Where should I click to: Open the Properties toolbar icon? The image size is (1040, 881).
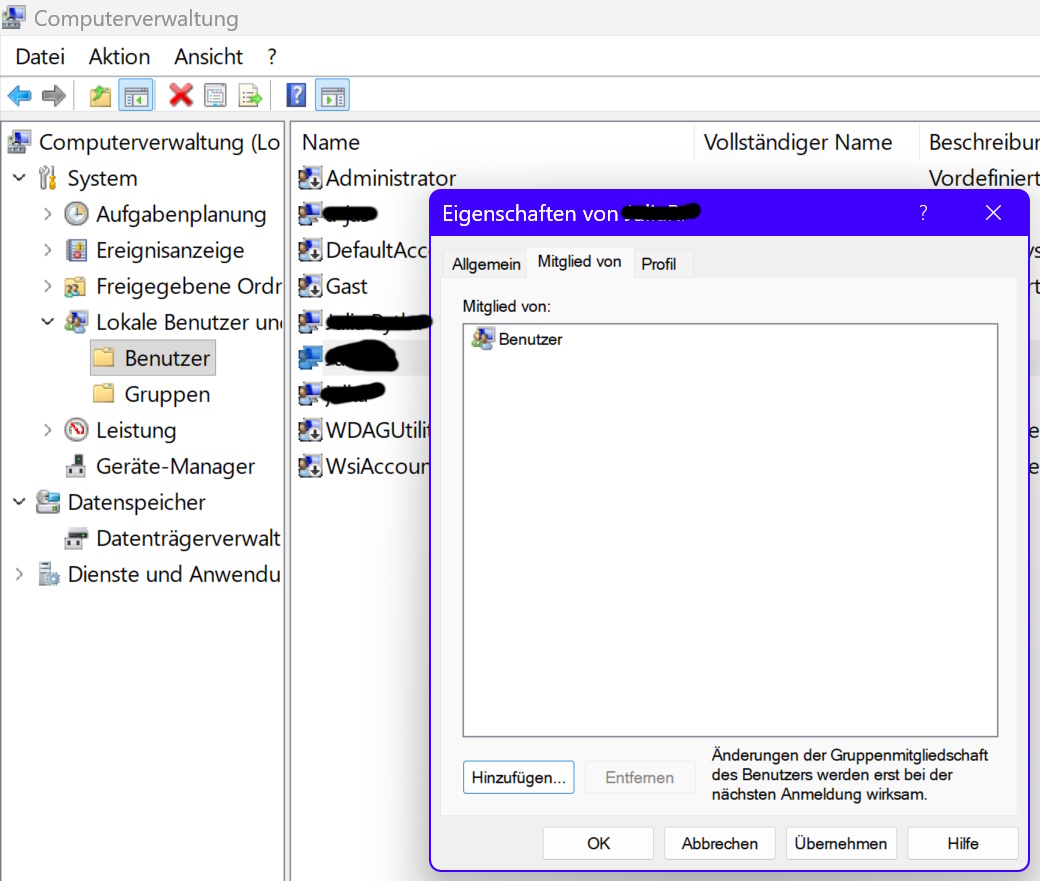pos(215,95)
